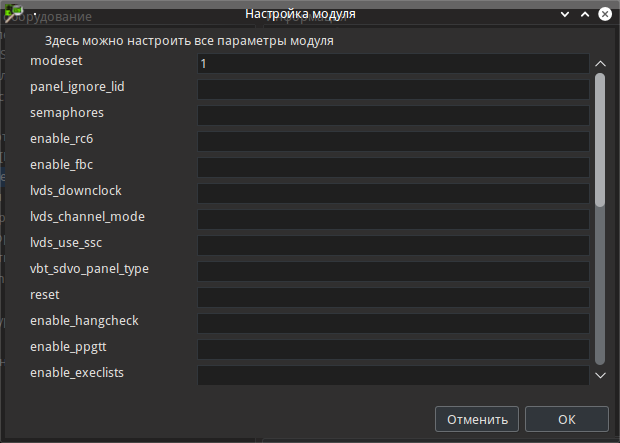The width and height of the screenshot is (620, 443).
Task: Select the lvds_channel_mode field
Action: 392,219
